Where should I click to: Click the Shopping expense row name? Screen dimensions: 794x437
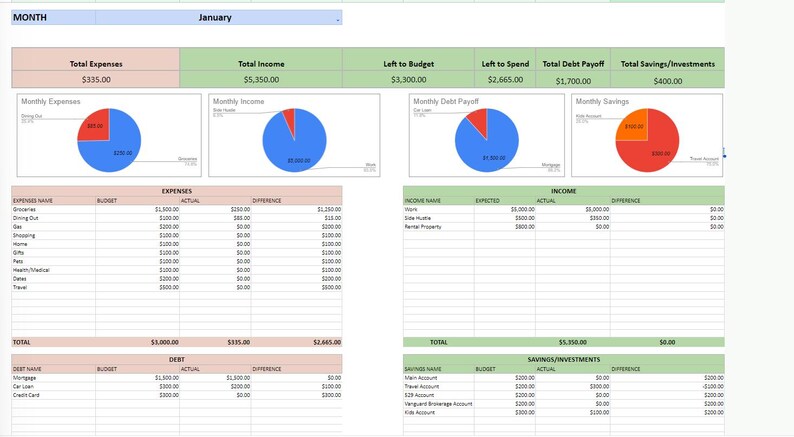click(53, 235)
